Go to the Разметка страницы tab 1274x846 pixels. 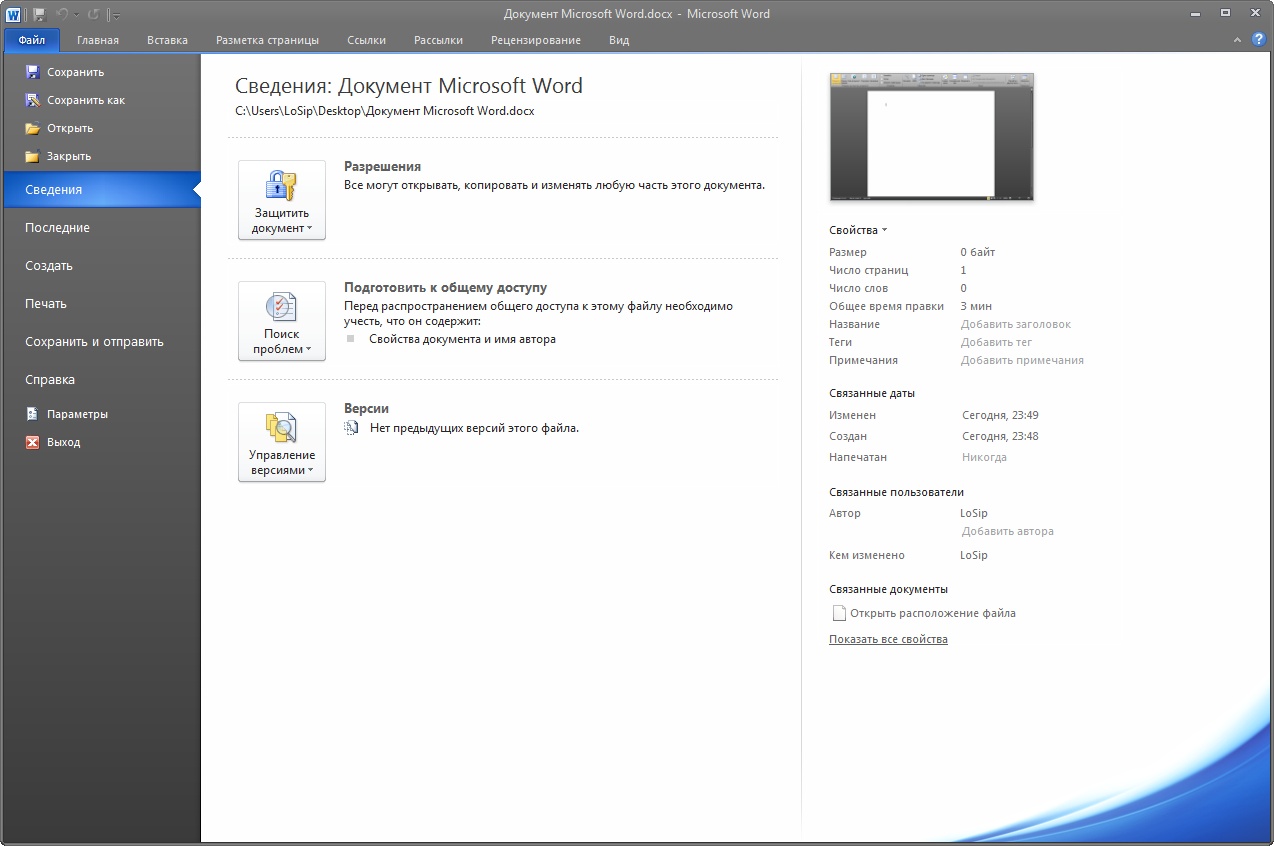point(267,40)
